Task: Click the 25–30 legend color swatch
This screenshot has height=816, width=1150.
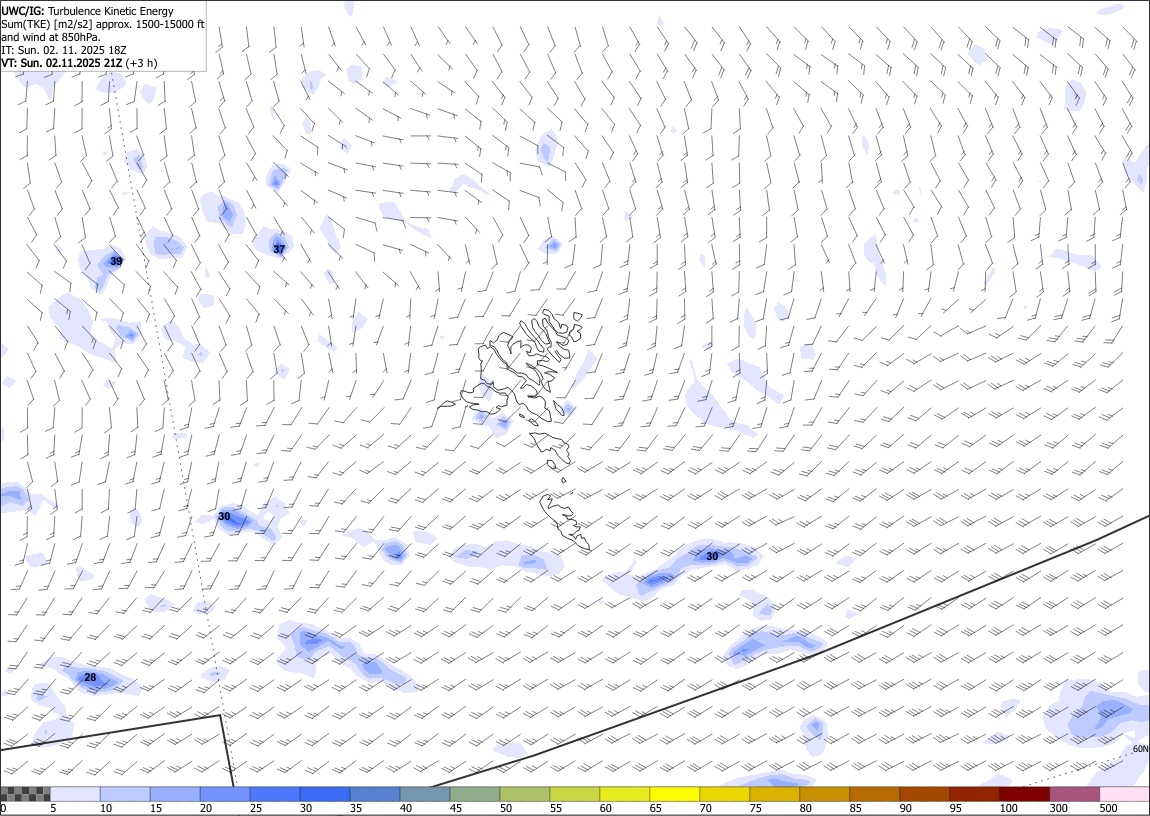Action: tap(275, 794)
